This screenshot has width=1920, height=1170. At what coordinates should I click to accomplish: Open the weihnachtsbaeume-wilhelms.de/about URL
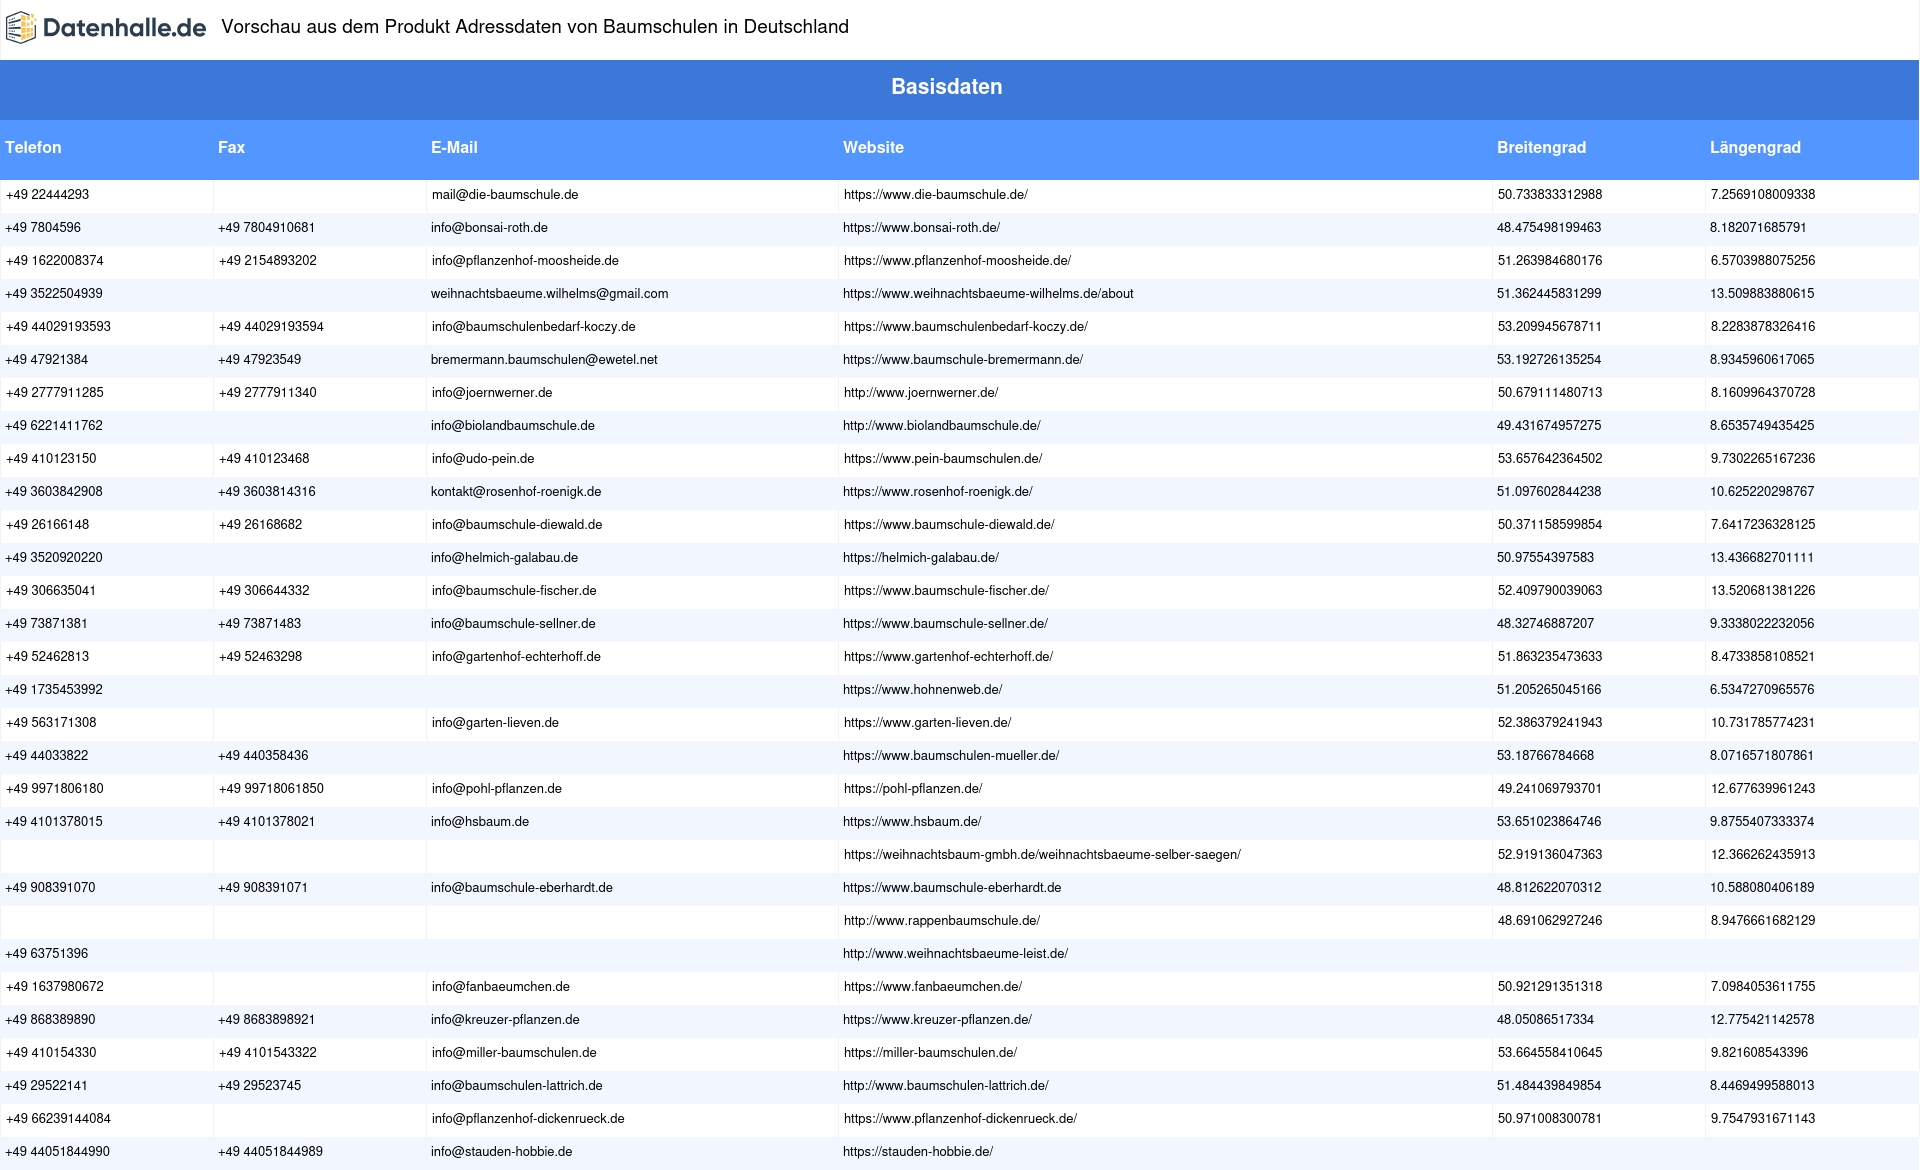click(988, 294)
